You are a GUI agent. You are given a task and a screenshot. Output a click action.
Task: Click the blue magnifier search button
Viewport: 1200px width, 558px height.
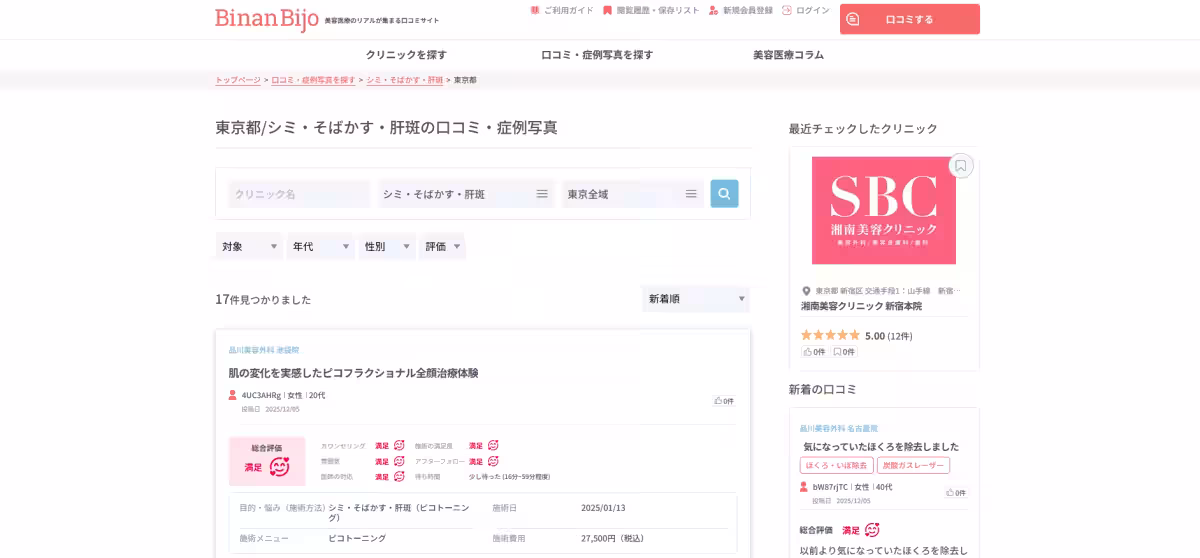click(x=724, y=194)
